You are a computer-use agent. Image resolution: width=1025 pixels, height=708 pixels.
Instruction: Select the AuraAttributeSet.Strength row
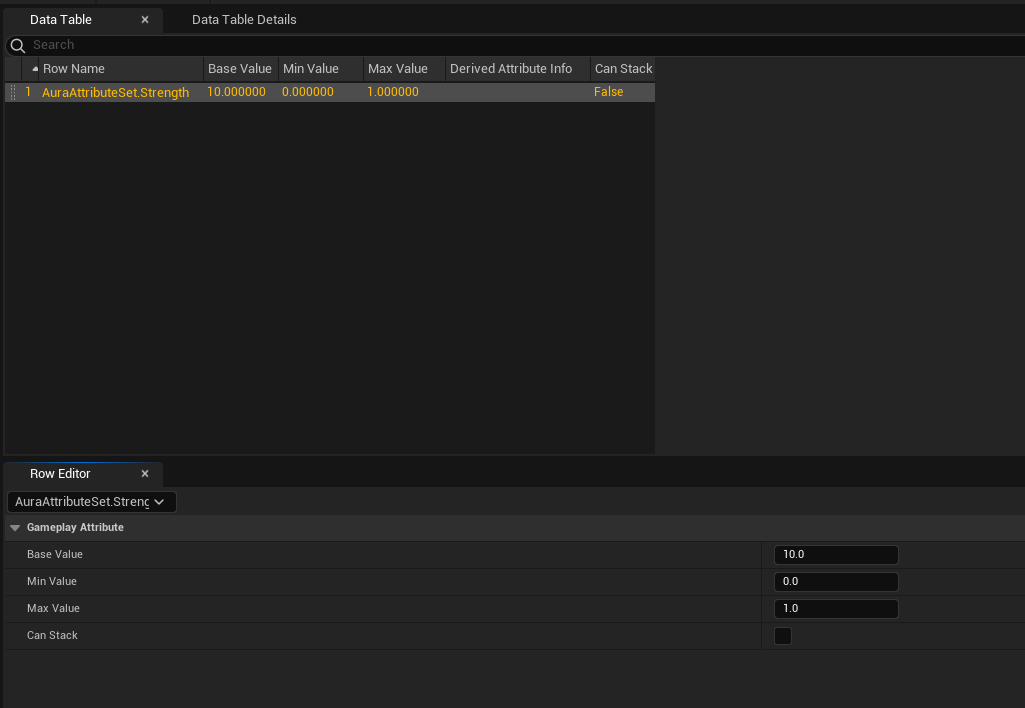(x=115, y=91)
